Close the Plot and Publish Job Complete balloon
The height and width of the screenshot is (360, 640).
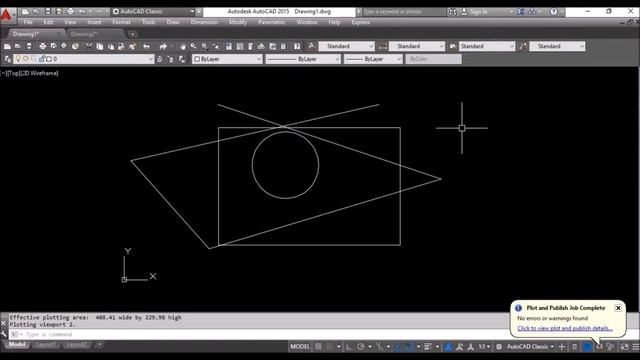(x=618, y=308)
